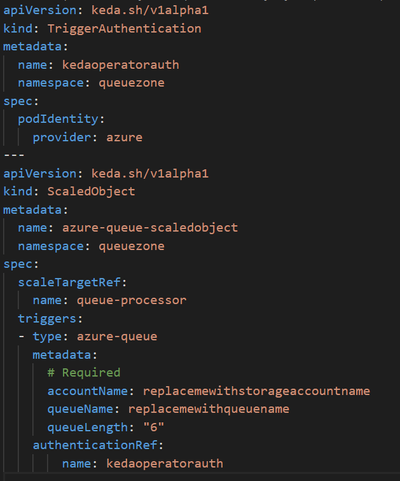
Task: Click the second queuezone namespace value
Action: pos(131,246)
